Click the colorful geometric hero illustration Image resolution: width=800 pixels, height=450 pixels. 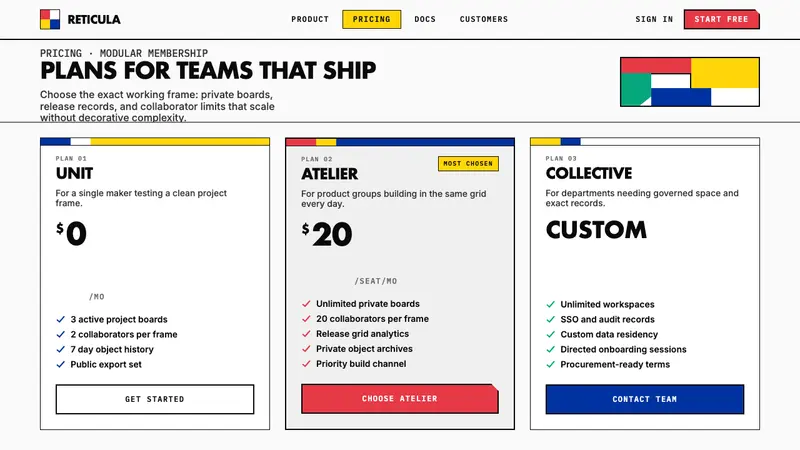tap(690, 82)
